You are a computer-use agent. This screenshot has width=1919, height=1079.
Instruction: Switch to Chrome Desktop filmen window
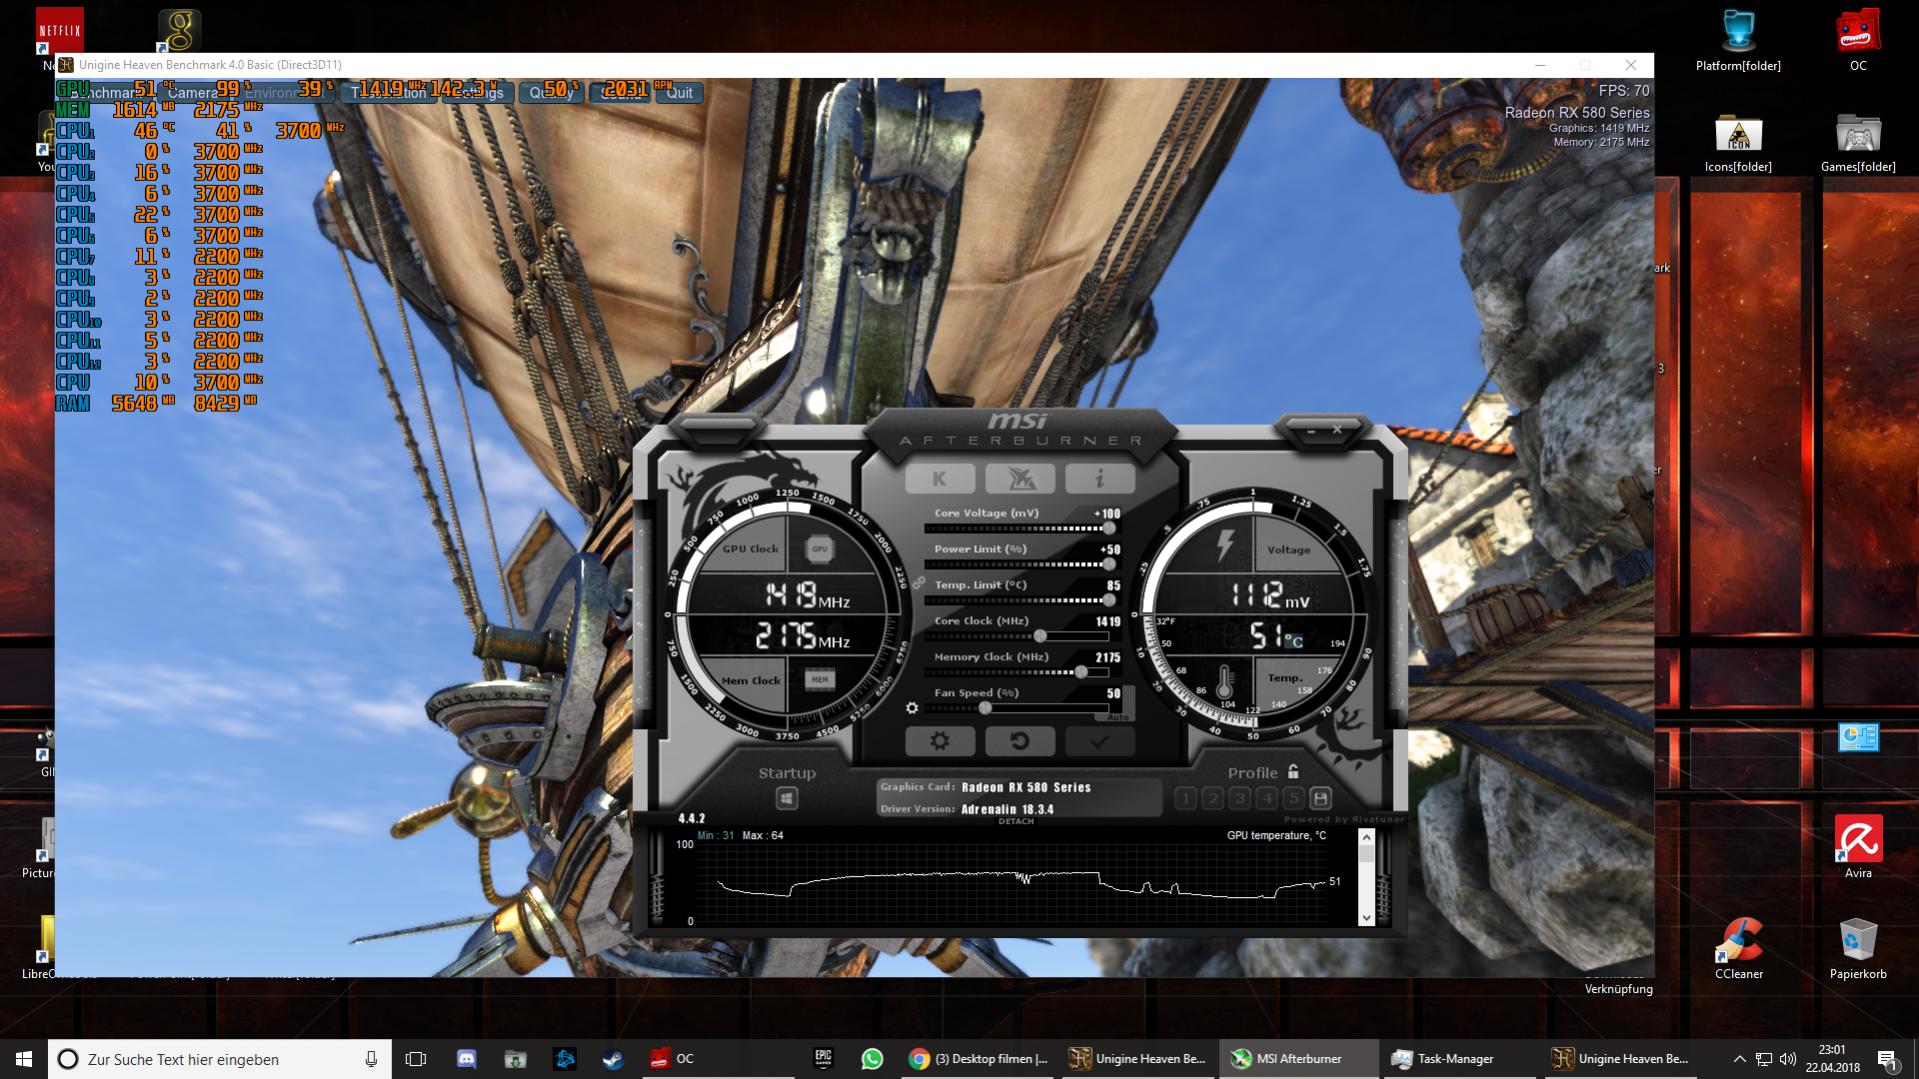(x=979, y=1059)
